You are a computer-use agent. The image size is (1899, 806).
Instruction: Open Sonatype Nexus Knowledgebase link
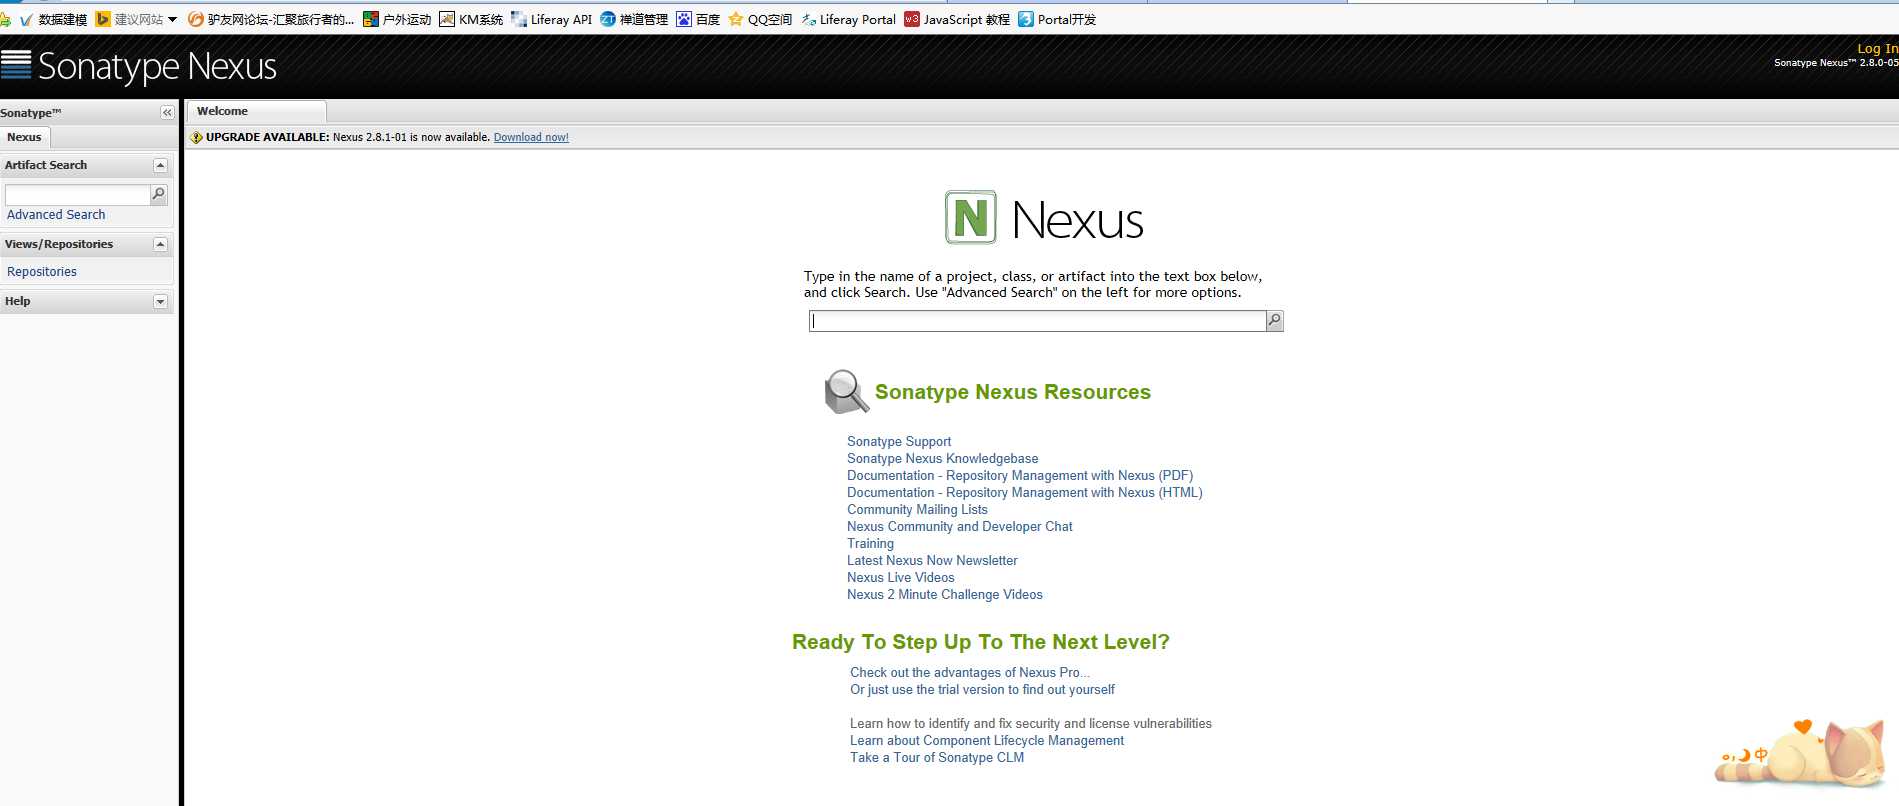coord(942,458)
